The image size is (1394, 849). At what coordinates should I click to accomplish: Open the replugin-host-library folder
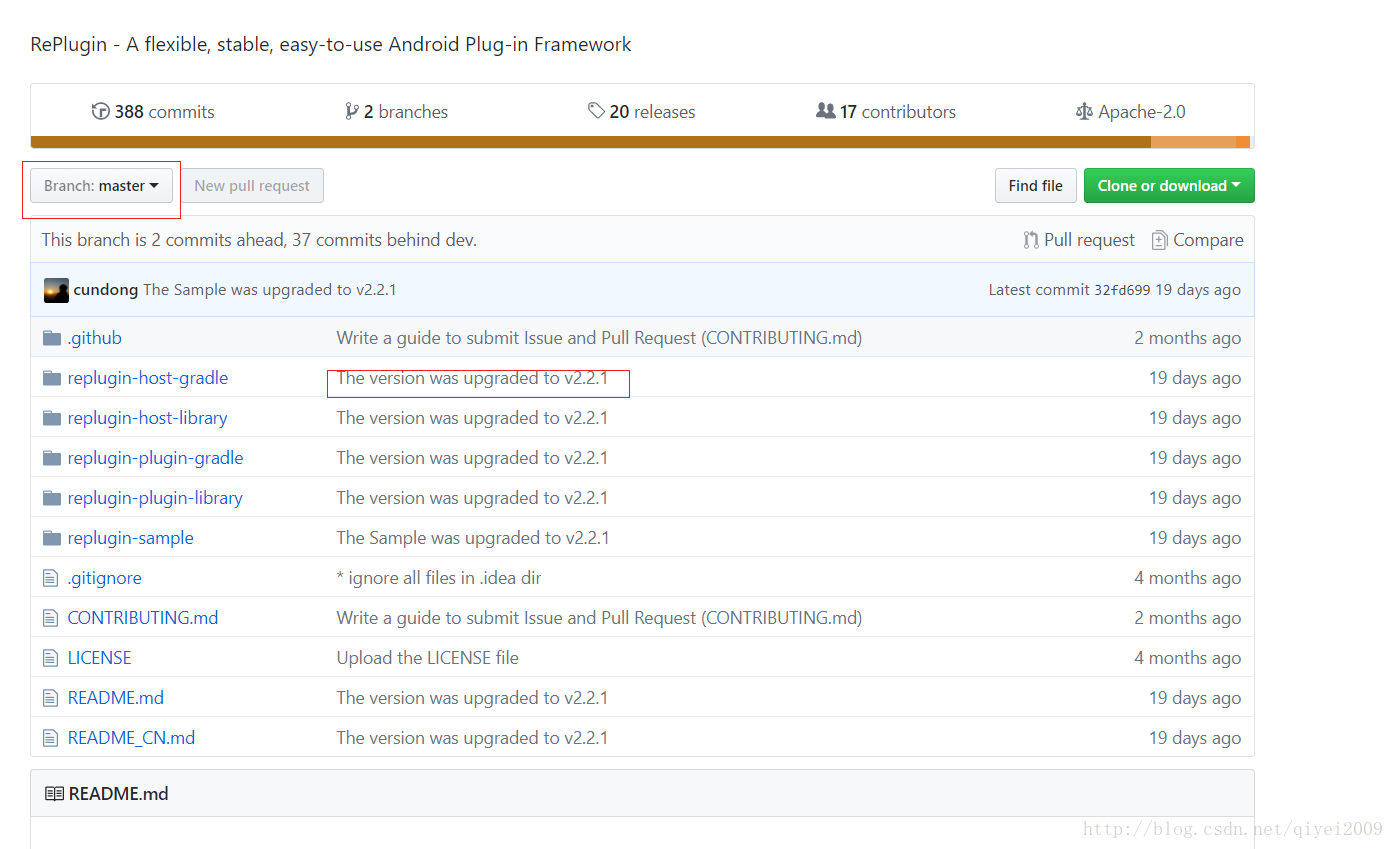[x=147, y=418]
